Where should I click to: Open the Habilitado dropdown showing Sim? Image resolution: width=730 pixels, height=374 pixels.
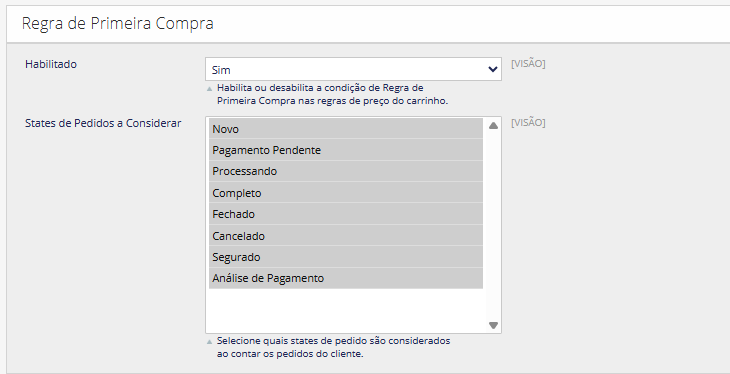353,69
